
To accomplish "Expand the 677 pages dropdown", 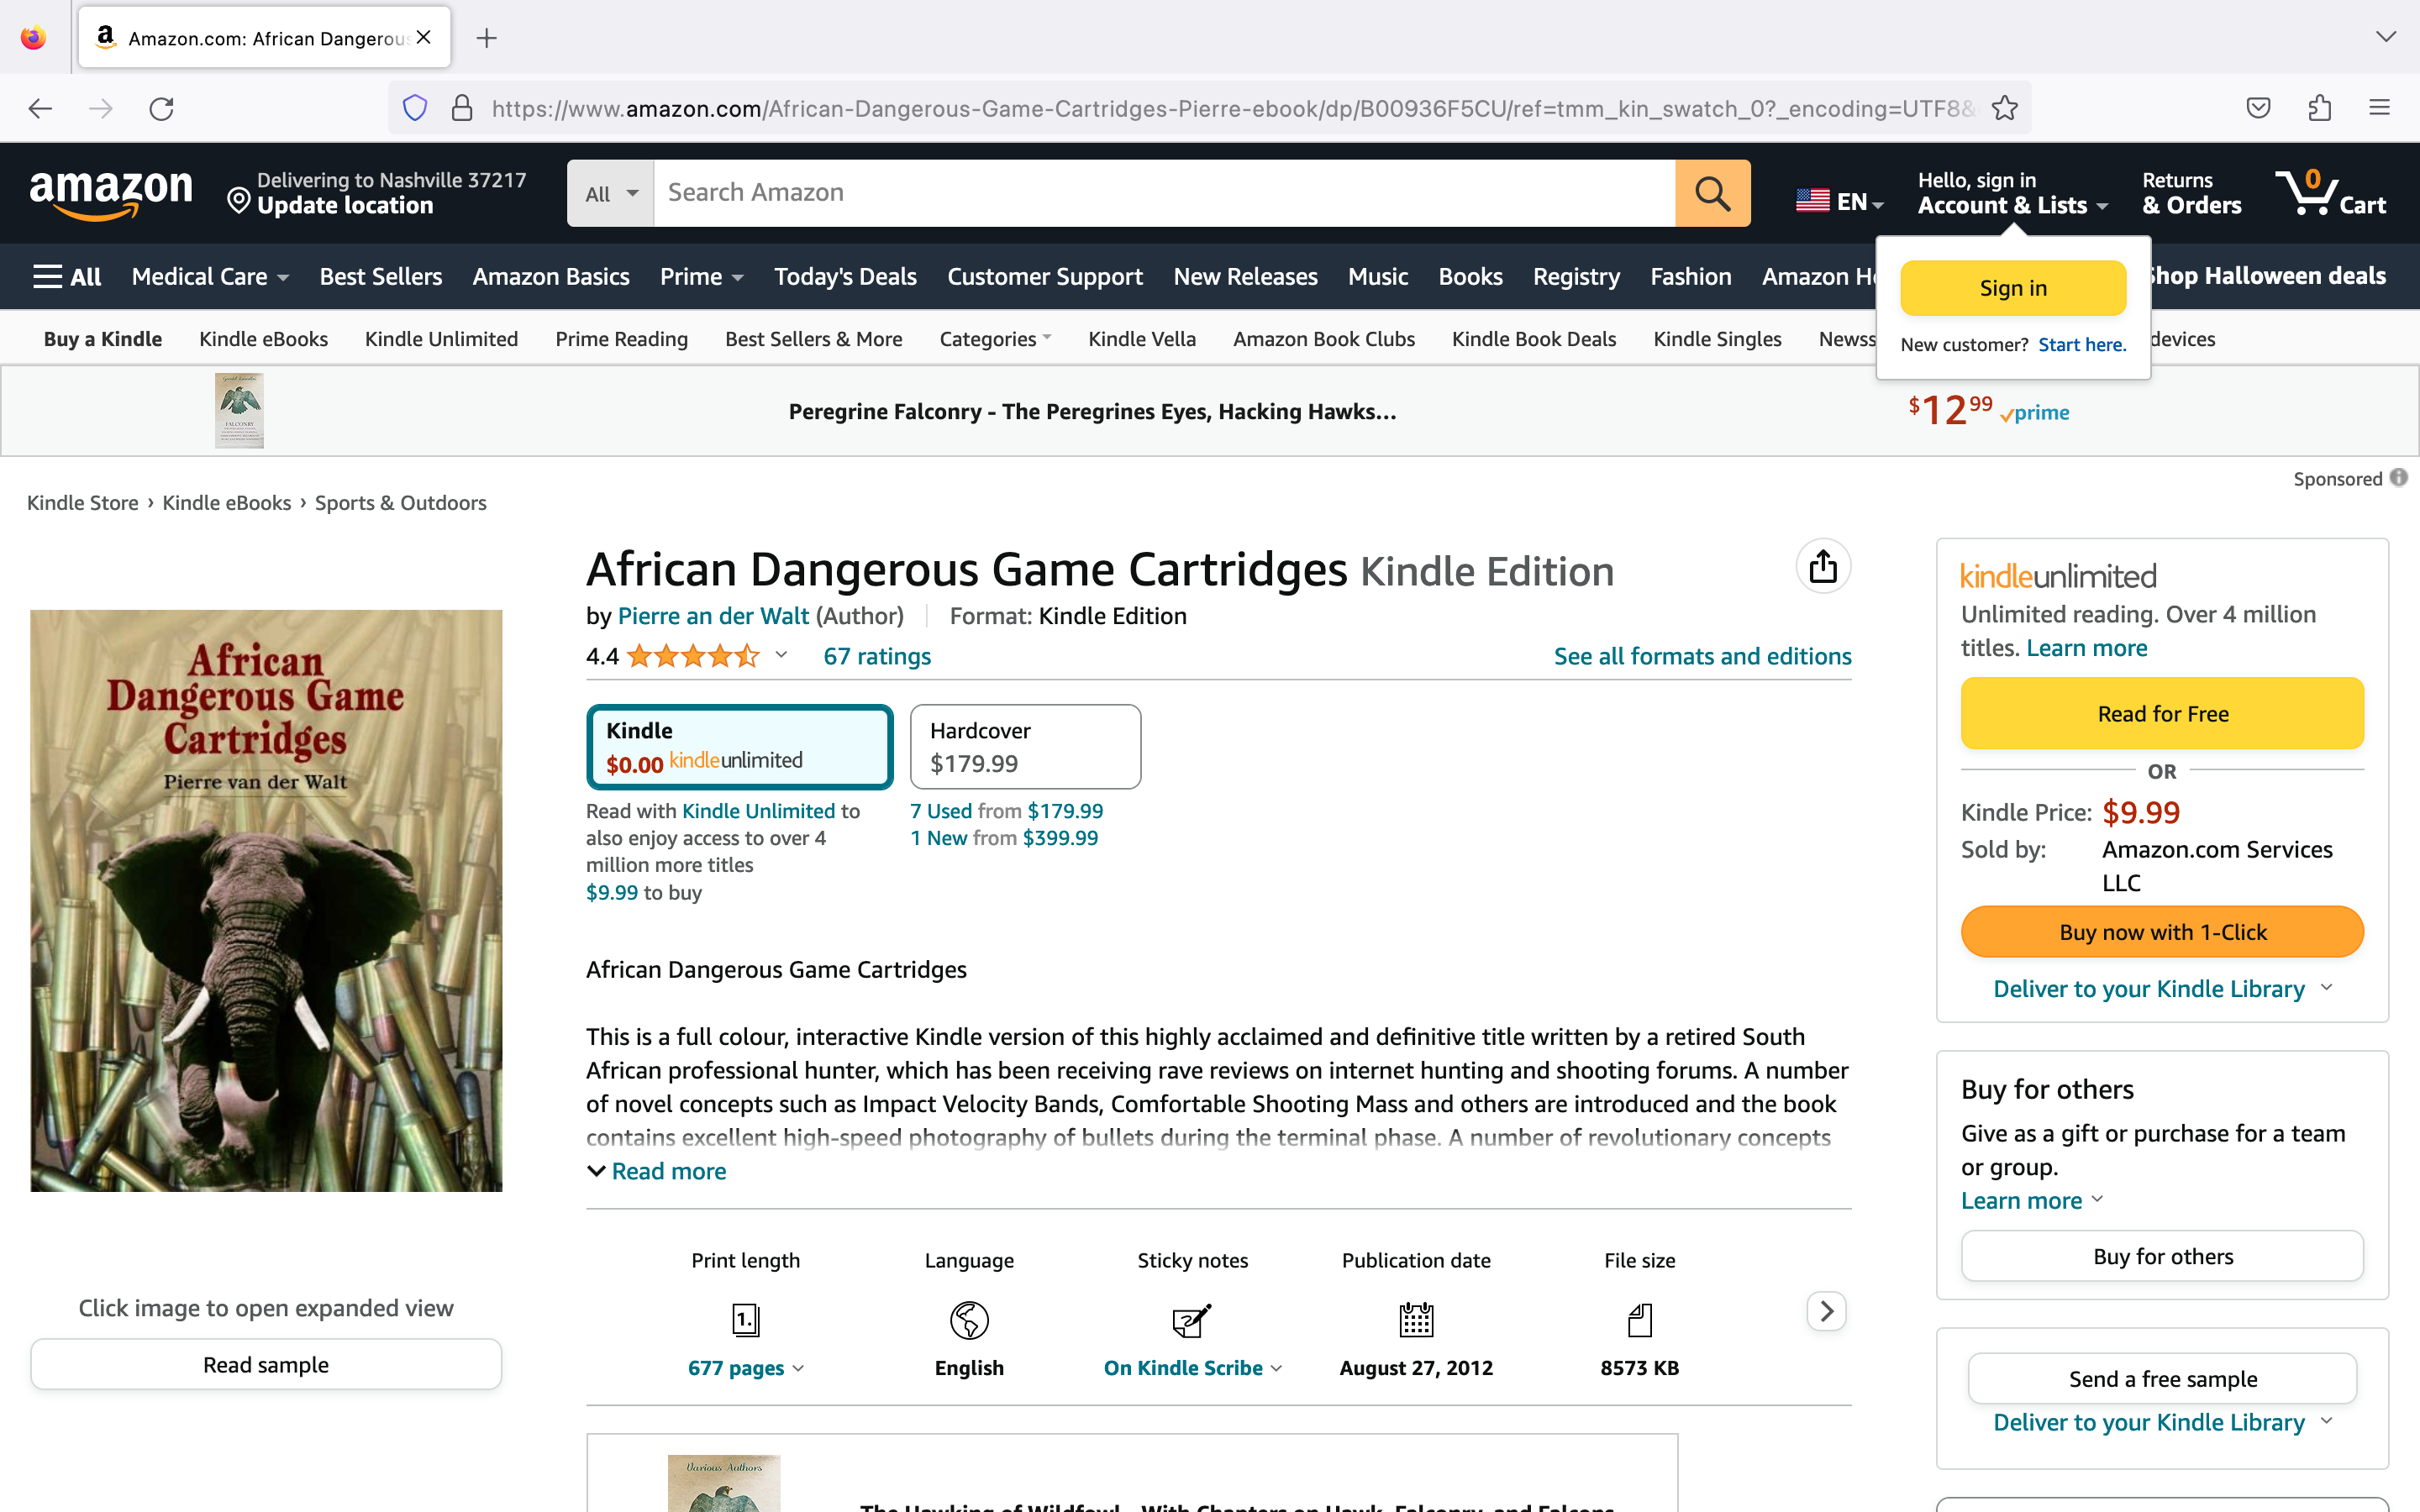I will 746,1367.
